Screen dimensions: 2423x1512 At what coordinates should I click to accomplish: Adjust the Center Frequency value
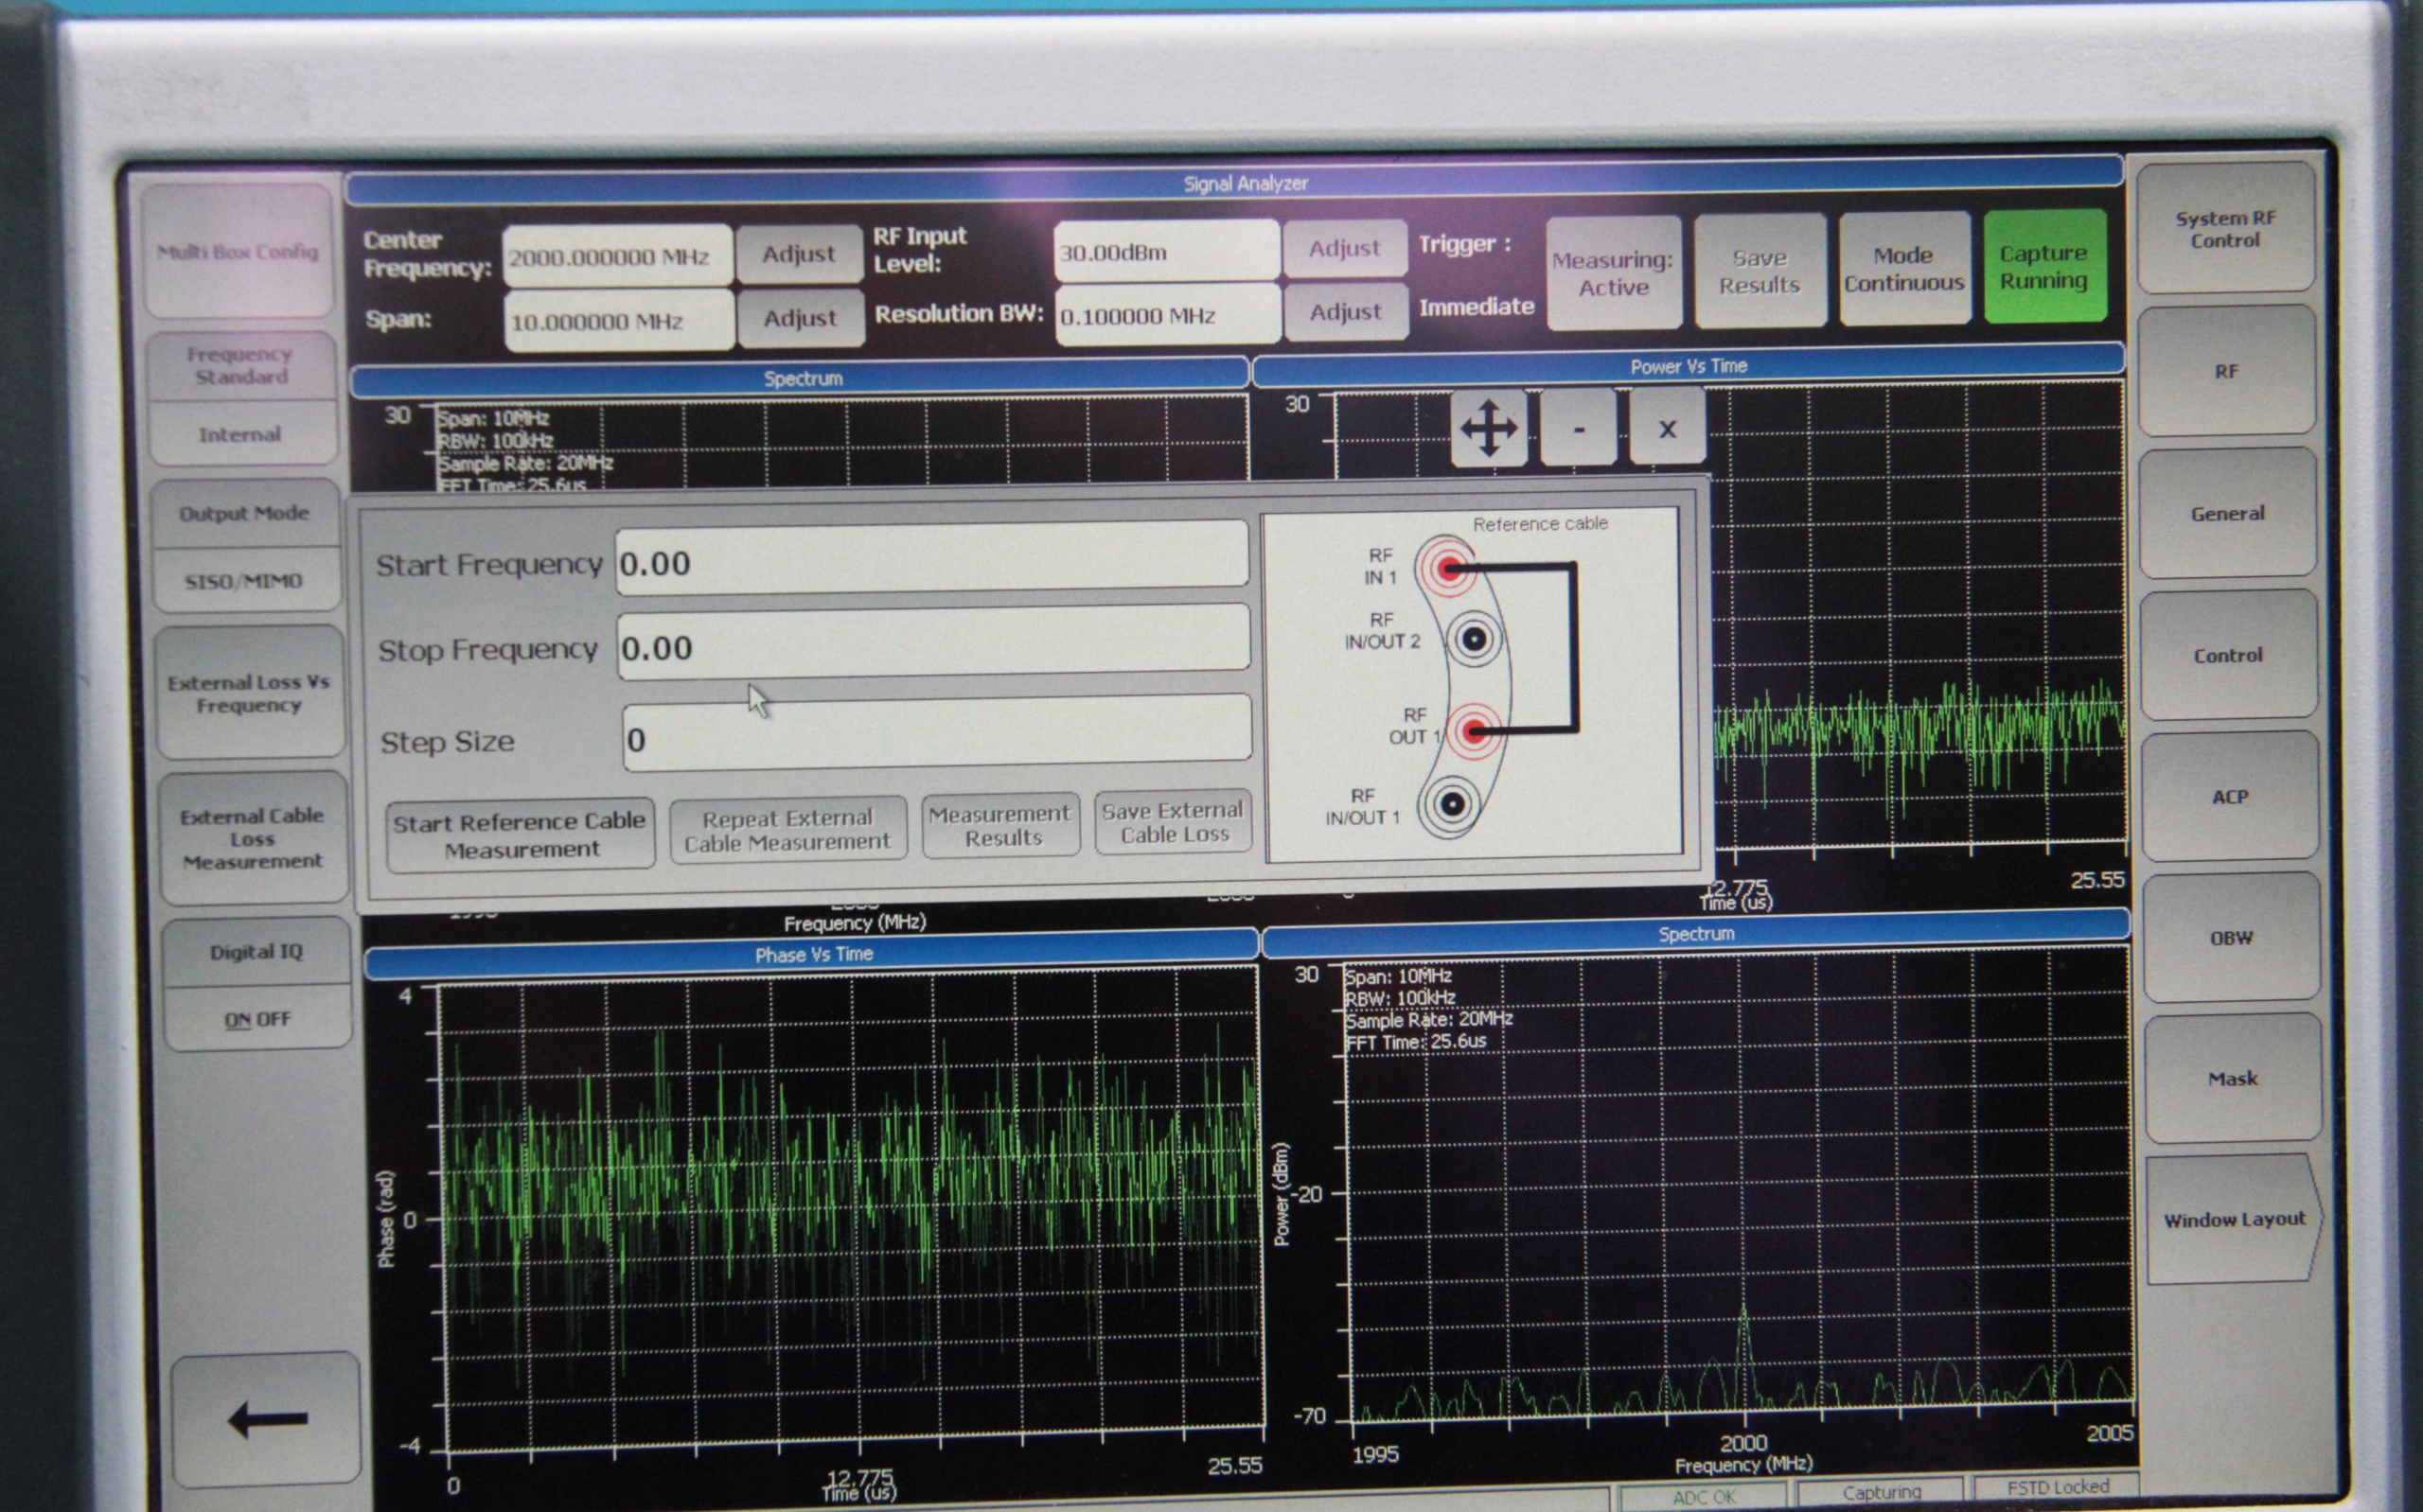pyautogui.click(x=798, y=254)
